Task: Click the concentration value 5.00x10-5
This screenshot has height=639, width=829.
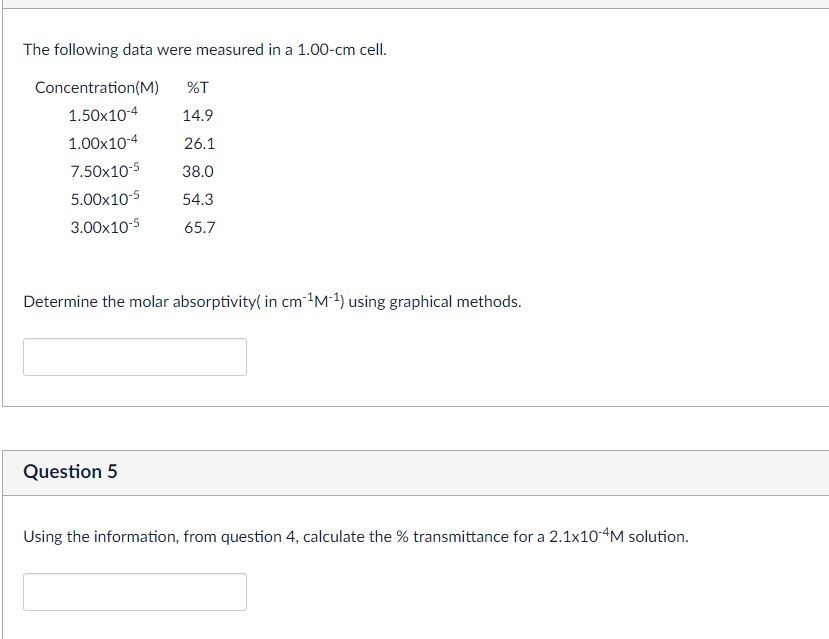Action: (103, 198)
